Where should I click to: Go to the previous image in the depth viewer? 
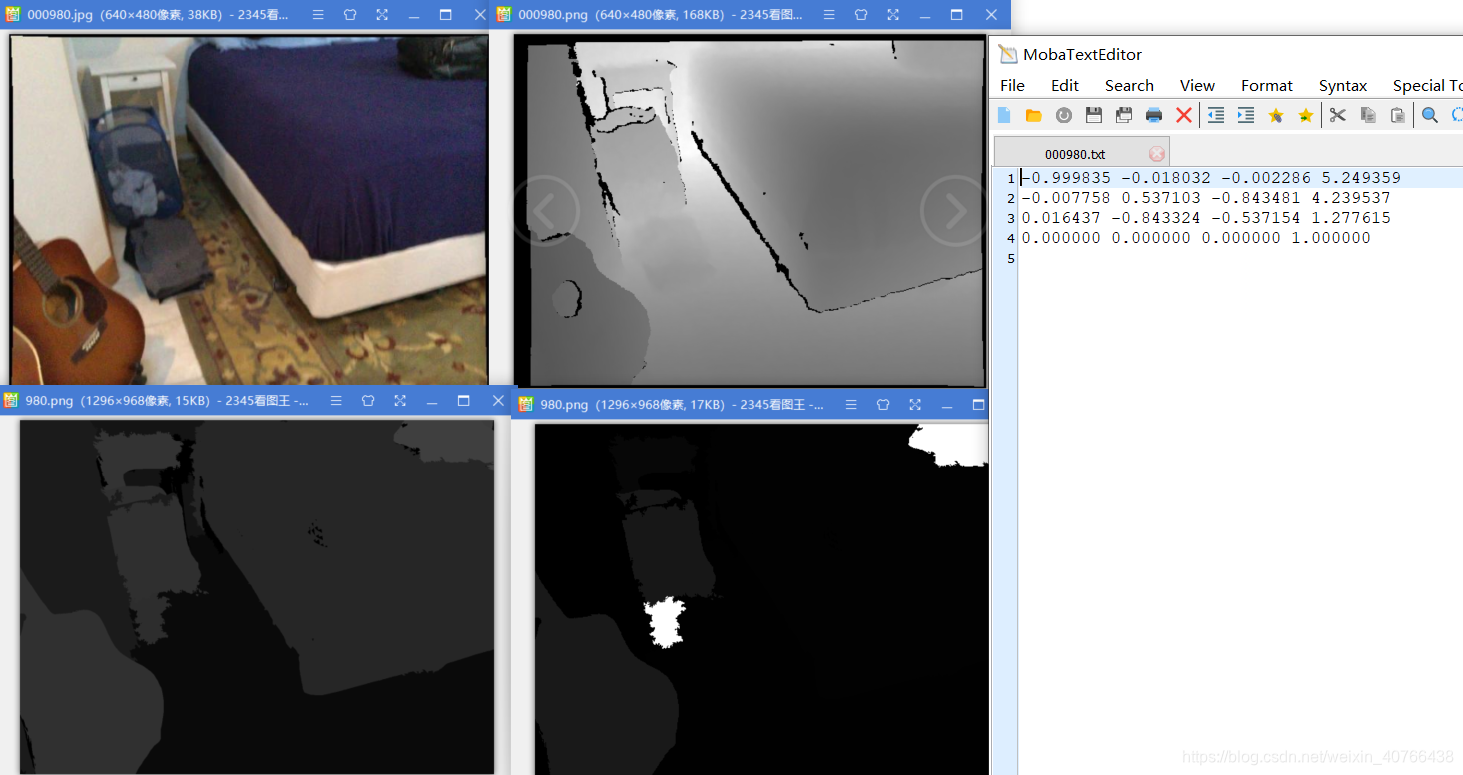pyautogui.click(x=546, y=211)
